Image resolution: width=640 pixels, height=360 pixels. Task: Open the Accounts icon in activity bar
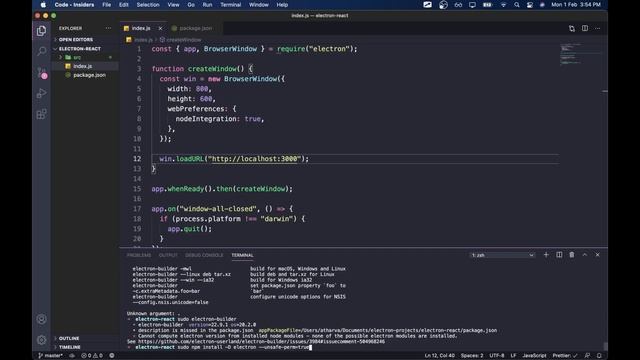pyautogui.click(x=41, y=319)
